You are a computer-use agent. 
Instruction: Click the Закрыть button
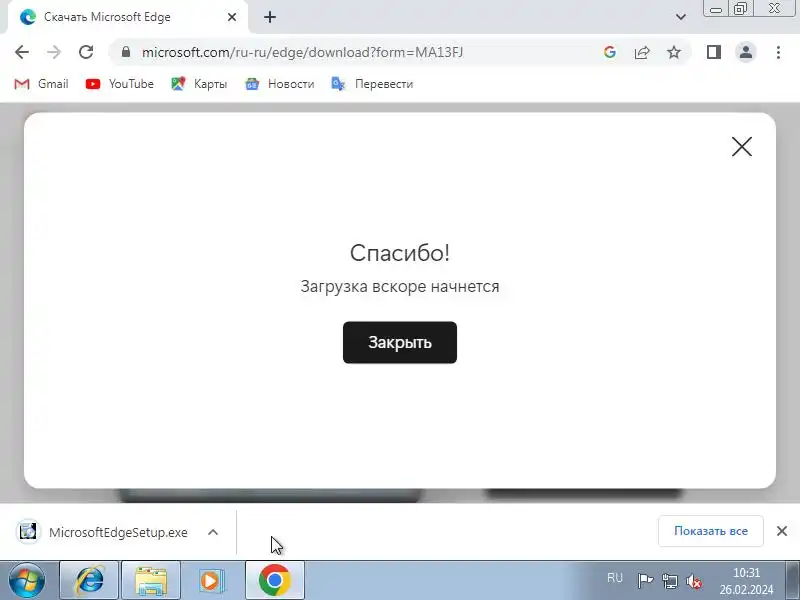click(400, 342)
